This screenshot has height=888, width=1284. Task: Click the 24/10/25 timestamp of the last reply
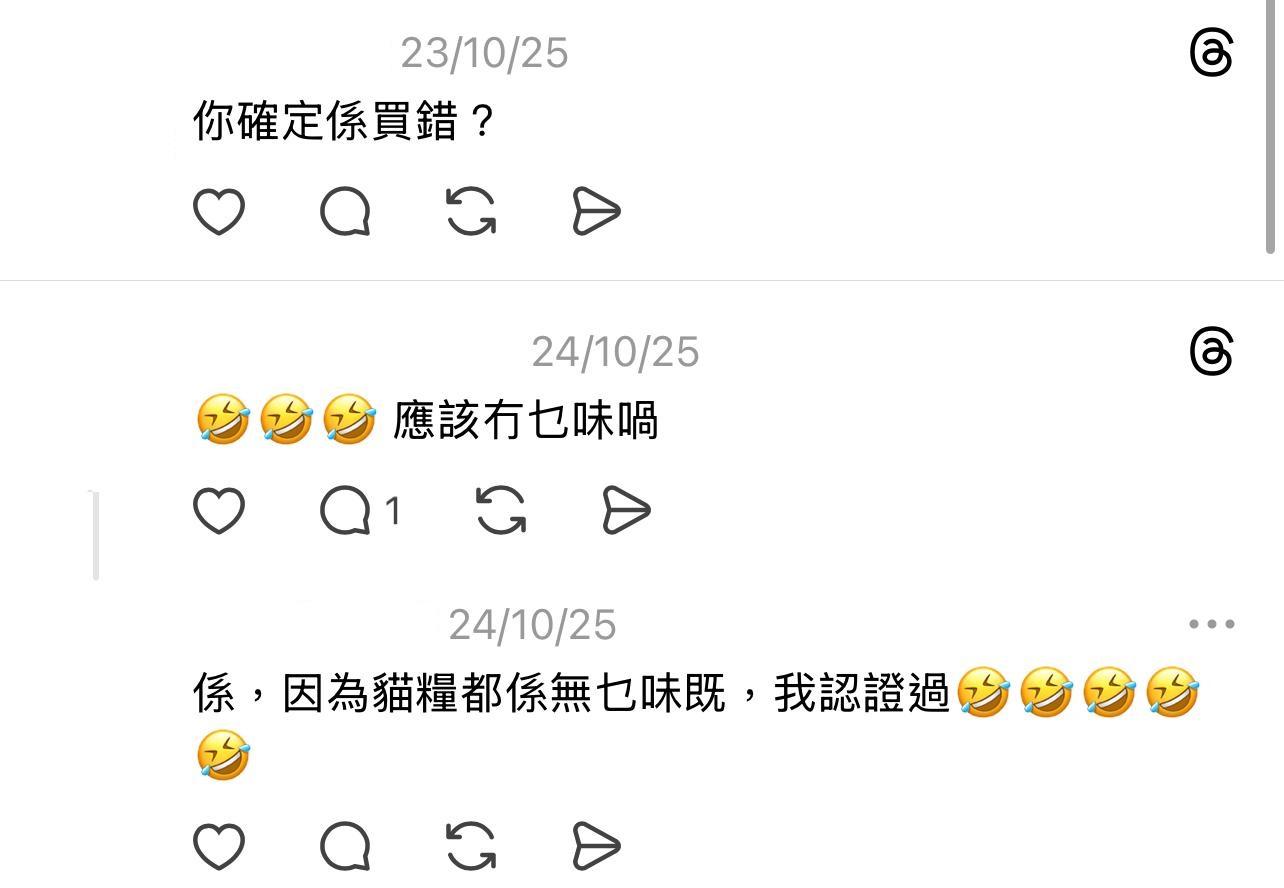point(532,625)
